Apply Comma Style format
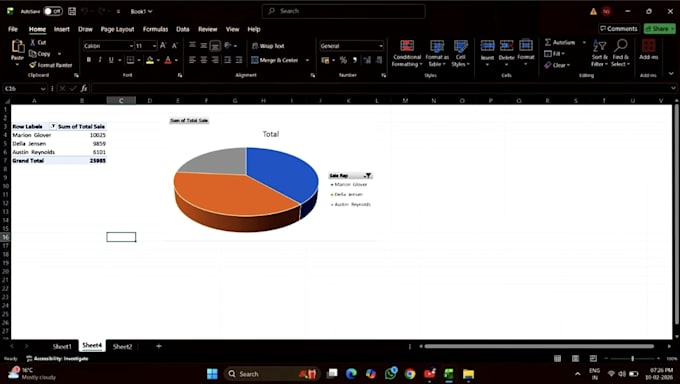 pyautogui.click(x=355, y=60)
